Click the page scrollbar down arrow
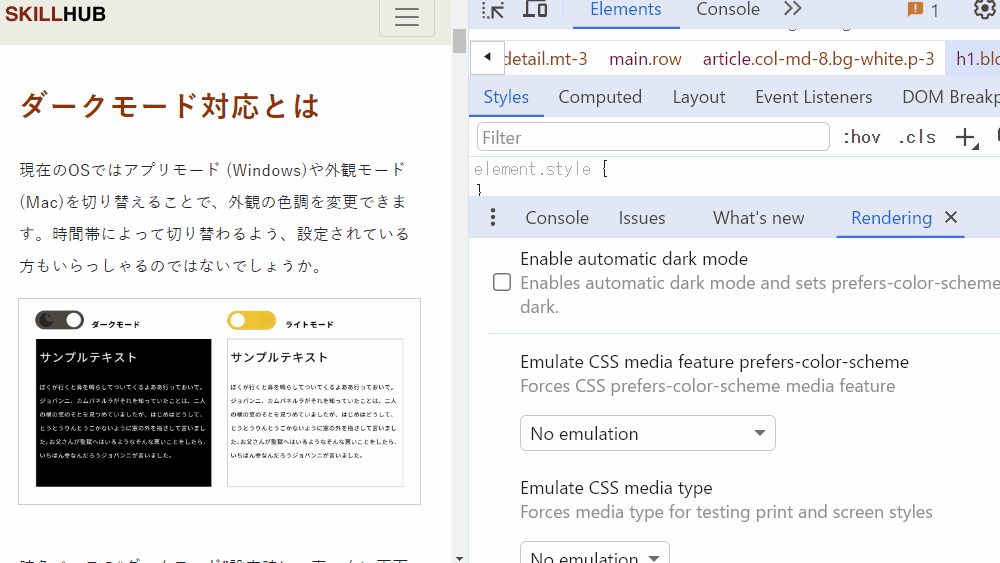This screenshot has width=1000, height=563. (459, 558)
